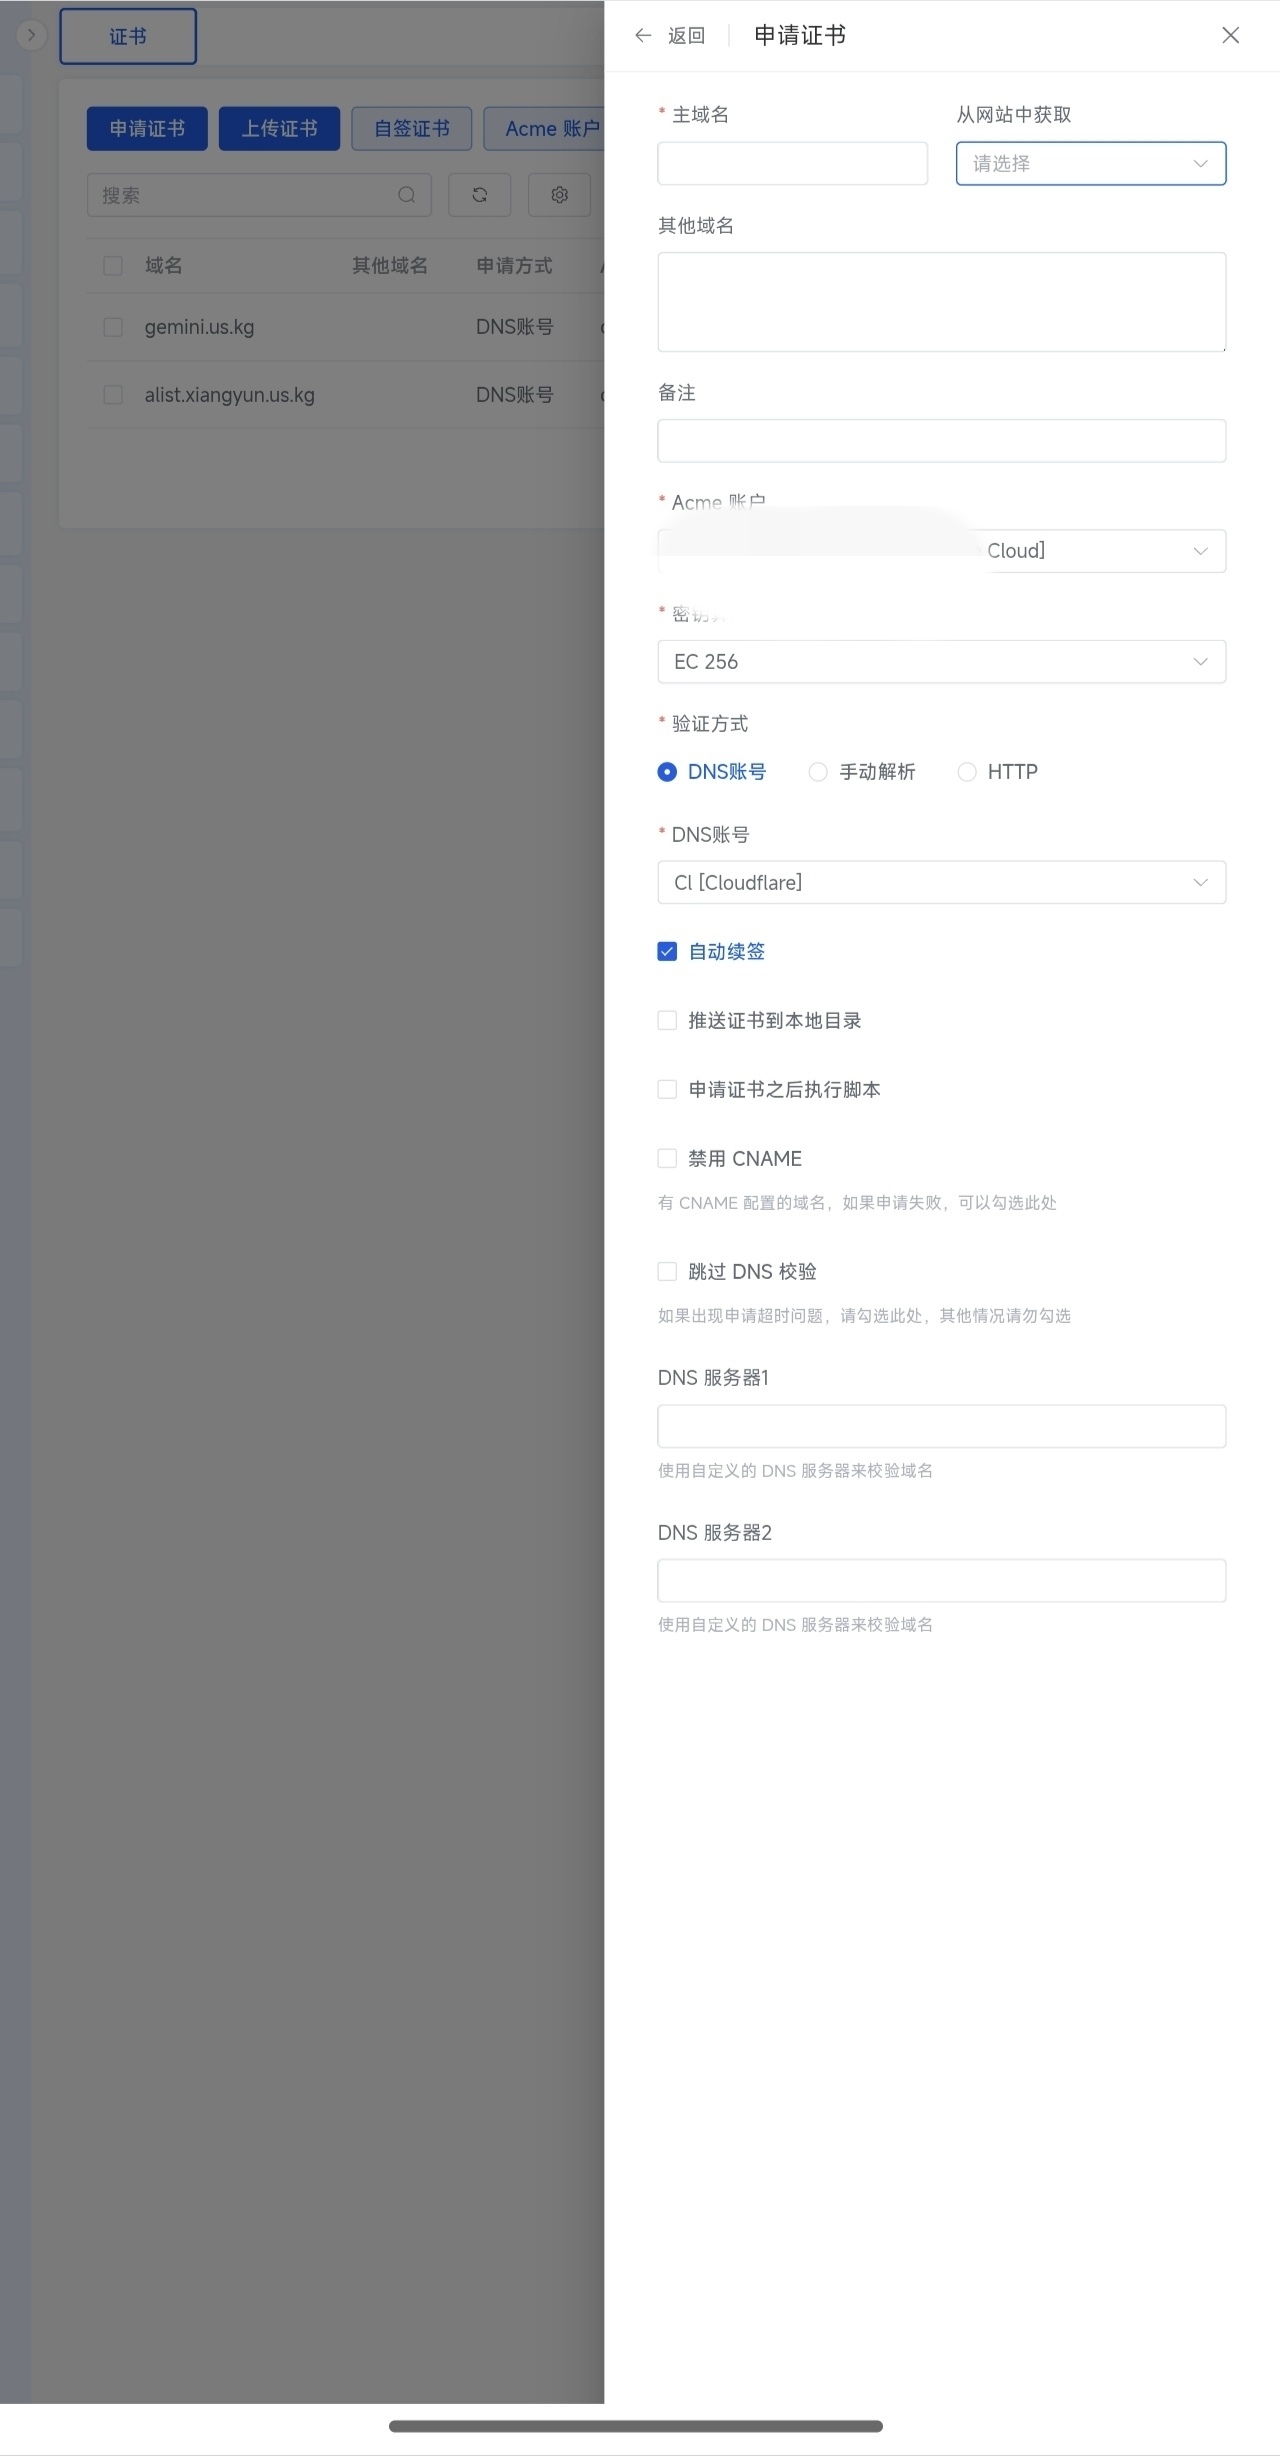Tick the 禁用 CNAME checkbox
This screenshot has width=1280, height=2456.
pyautogui.click(x=667, y=1159)
